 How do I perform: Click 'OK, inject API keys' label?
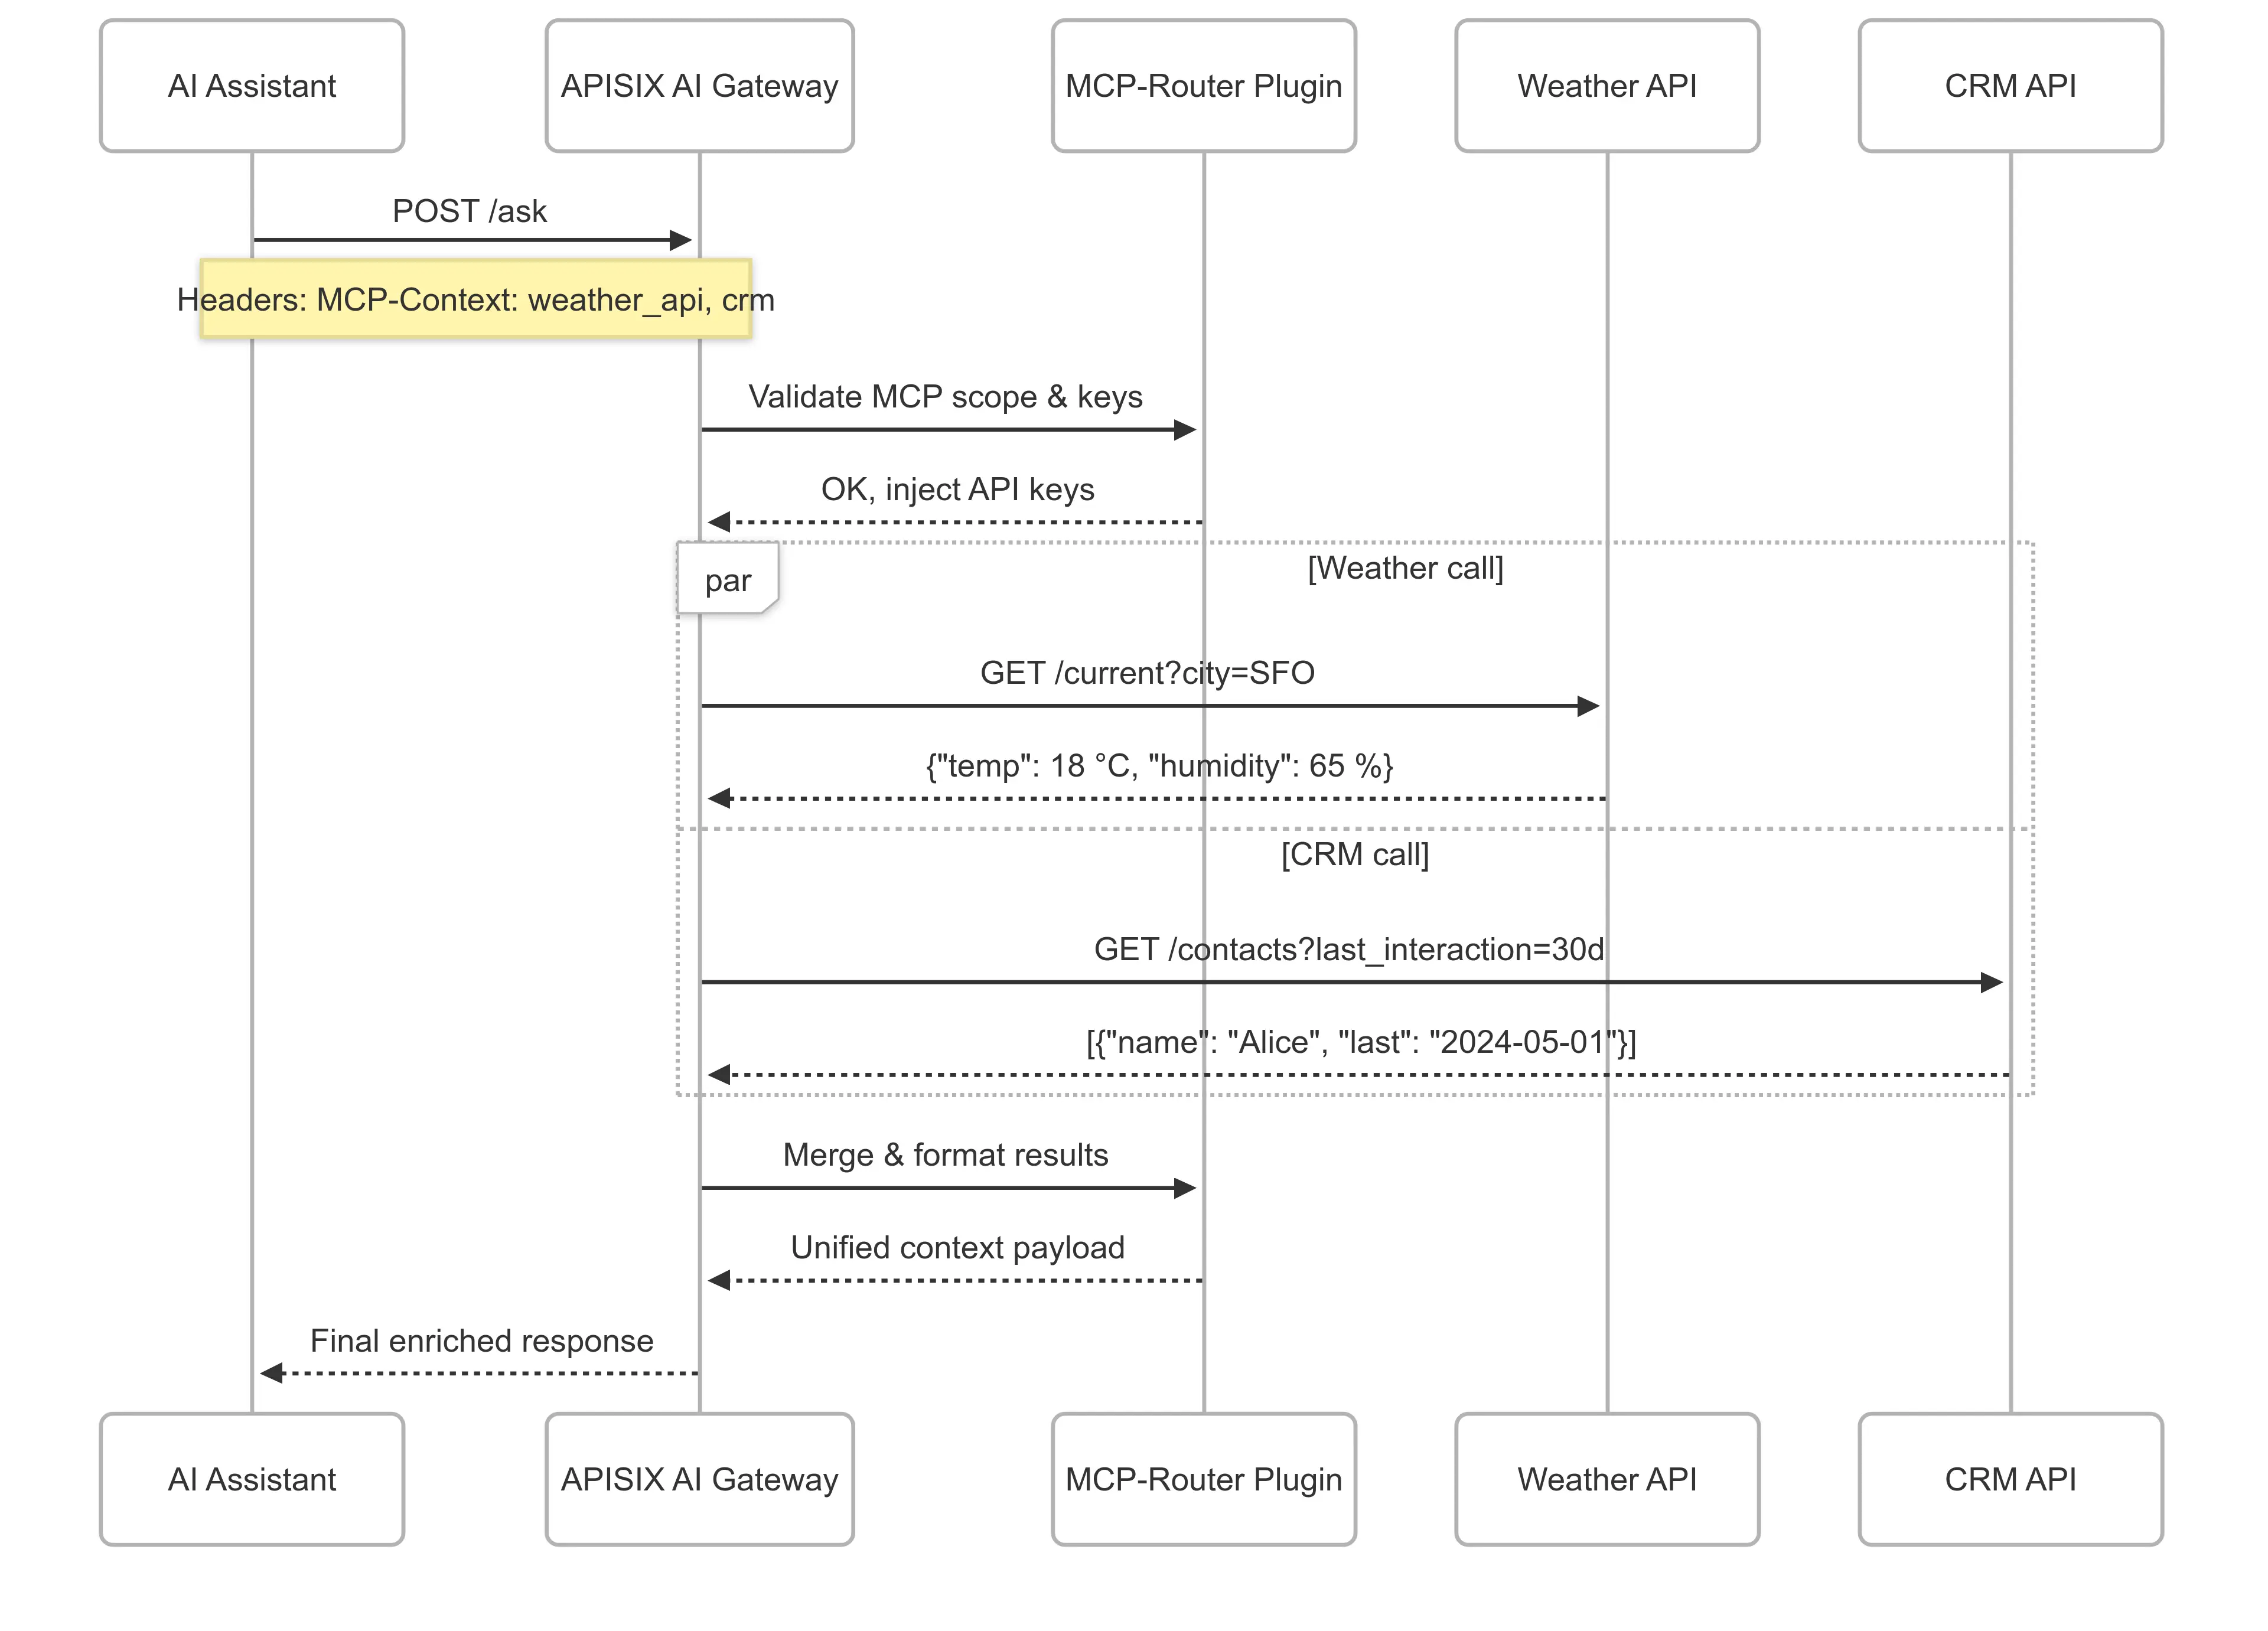click(957, 489)
